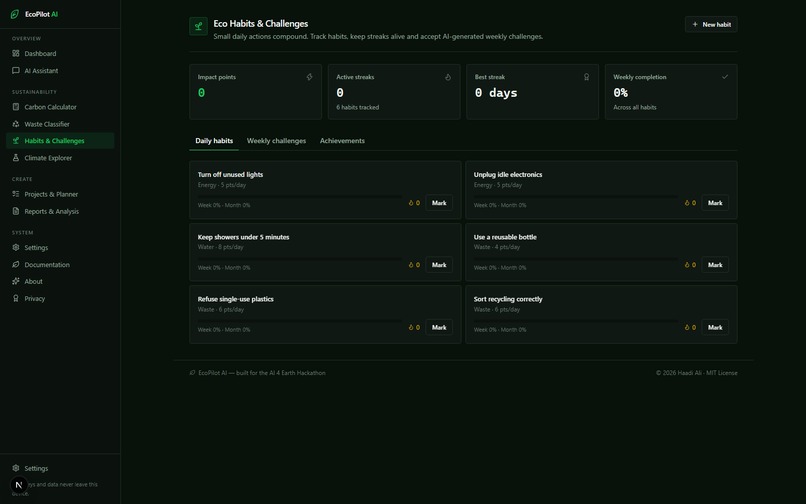This screenshot has height=504, width=806.
Task: Open the Privacy page link
Action: coord(60,298)
